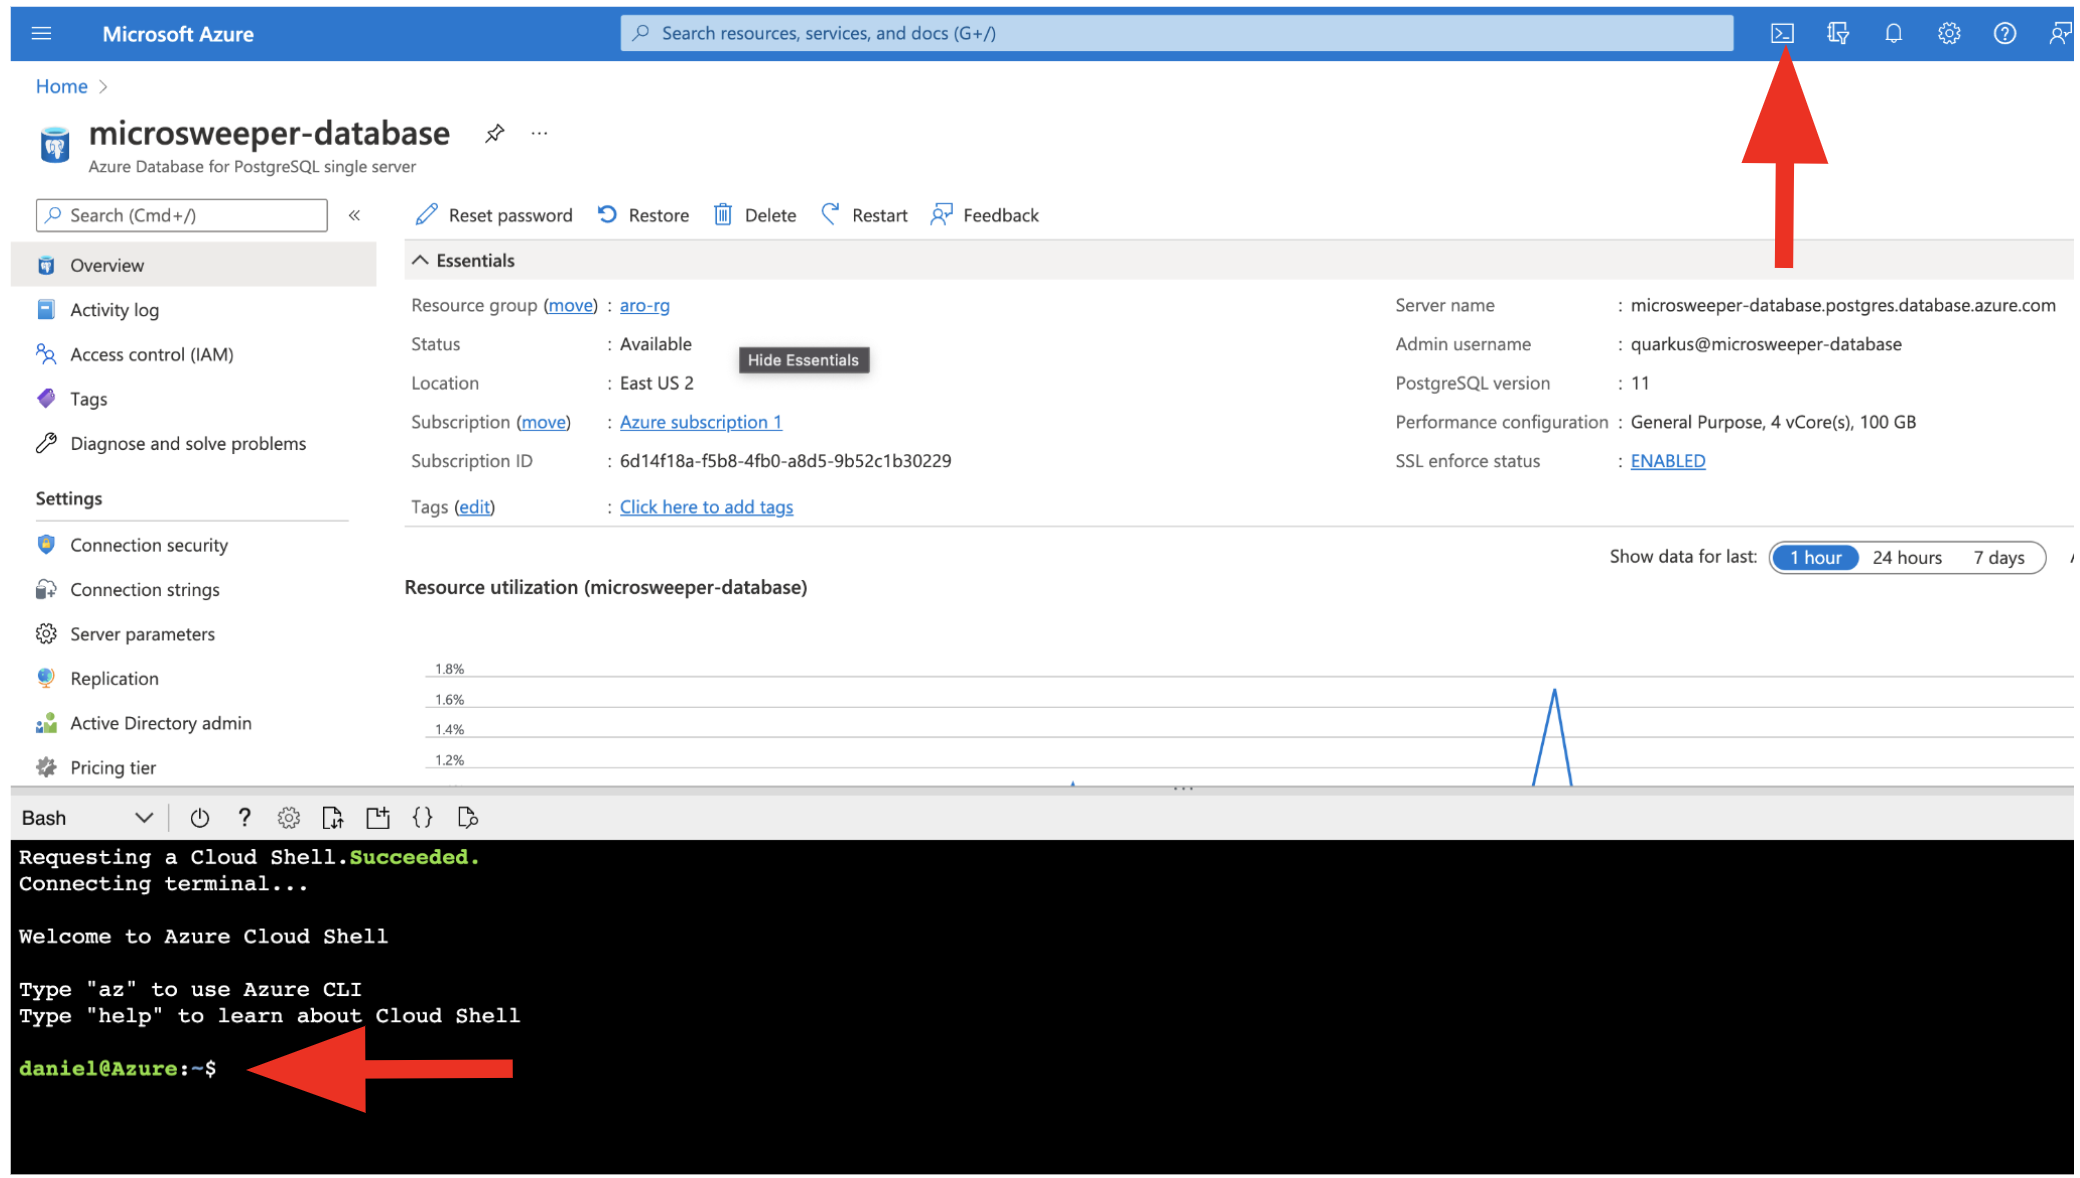Select 24 hours data range
2080x1178 pixels.
pos(1906,557)
